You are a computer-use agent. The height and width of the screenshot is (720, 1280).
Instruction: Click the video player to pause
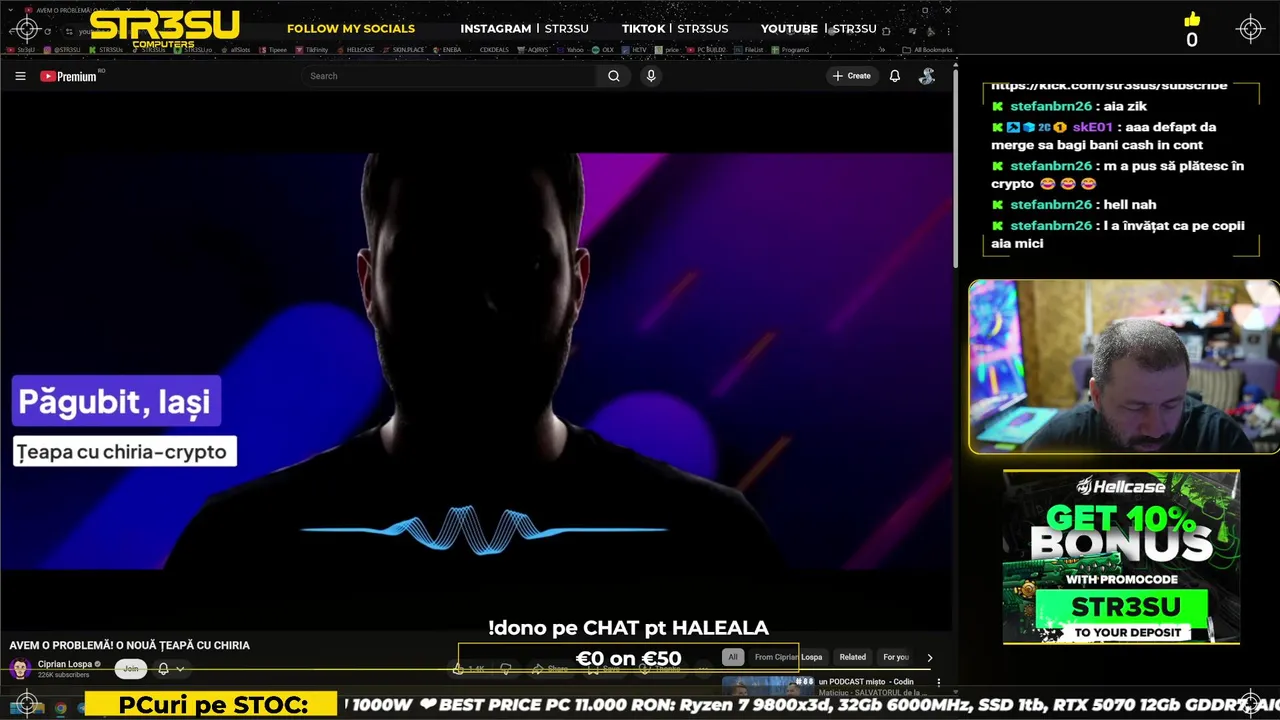(477, 360)
